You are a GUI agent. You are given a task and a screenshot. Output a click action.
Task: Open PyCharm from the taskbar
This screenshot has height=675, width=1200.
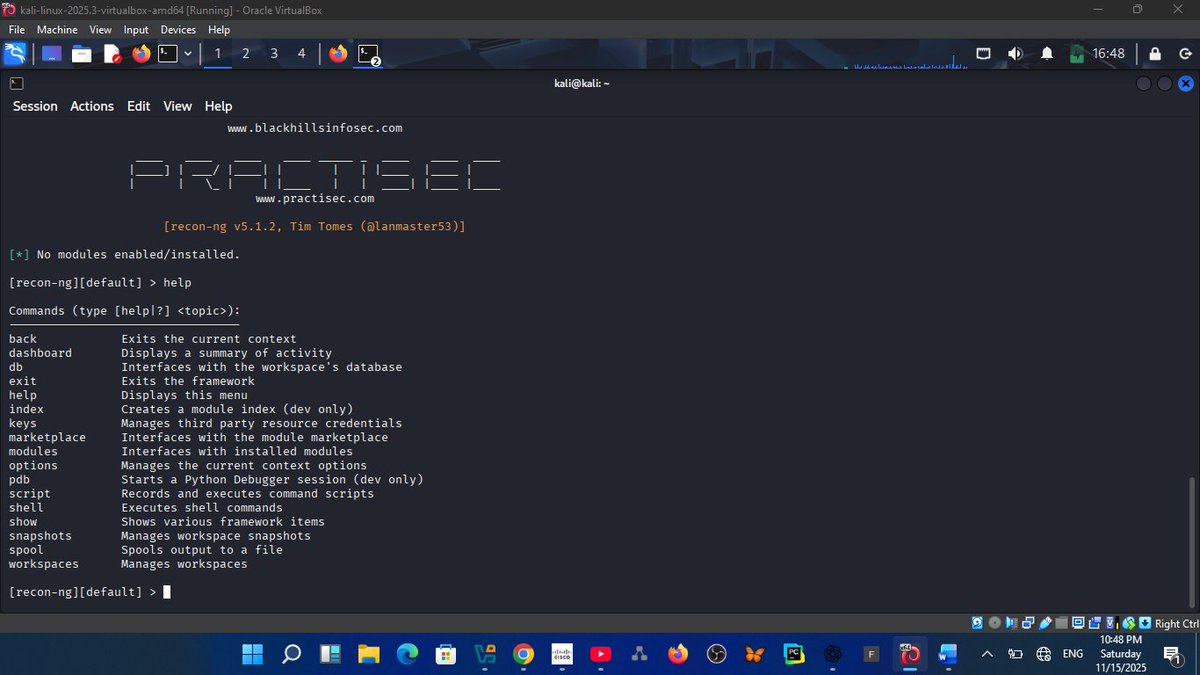794,654
